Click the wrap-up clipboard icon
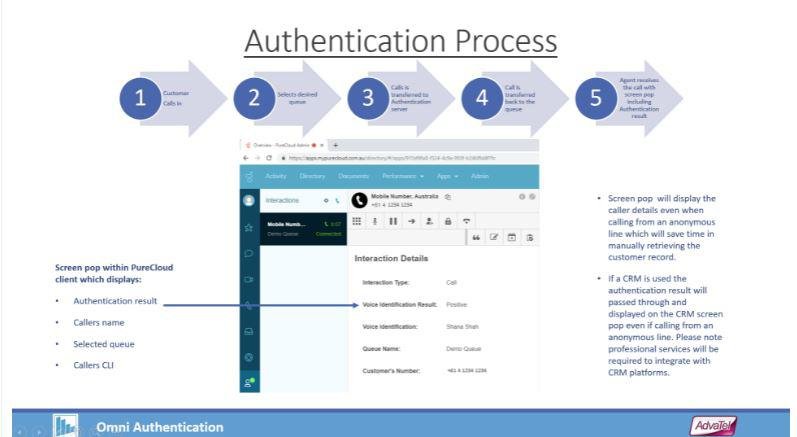This screenshot has height=437, width=797. click(530, 237)
